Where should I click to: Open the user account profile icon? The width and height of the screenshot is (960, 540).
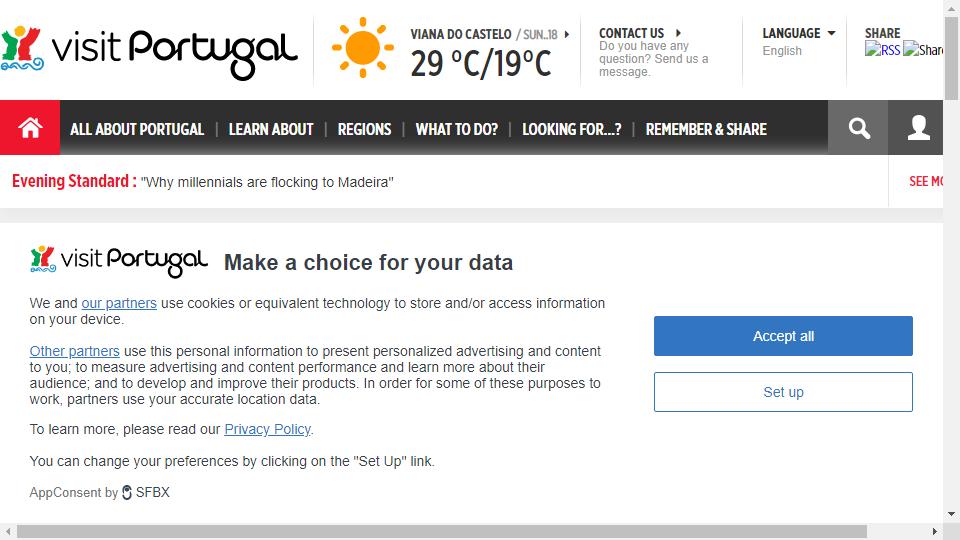918,128
